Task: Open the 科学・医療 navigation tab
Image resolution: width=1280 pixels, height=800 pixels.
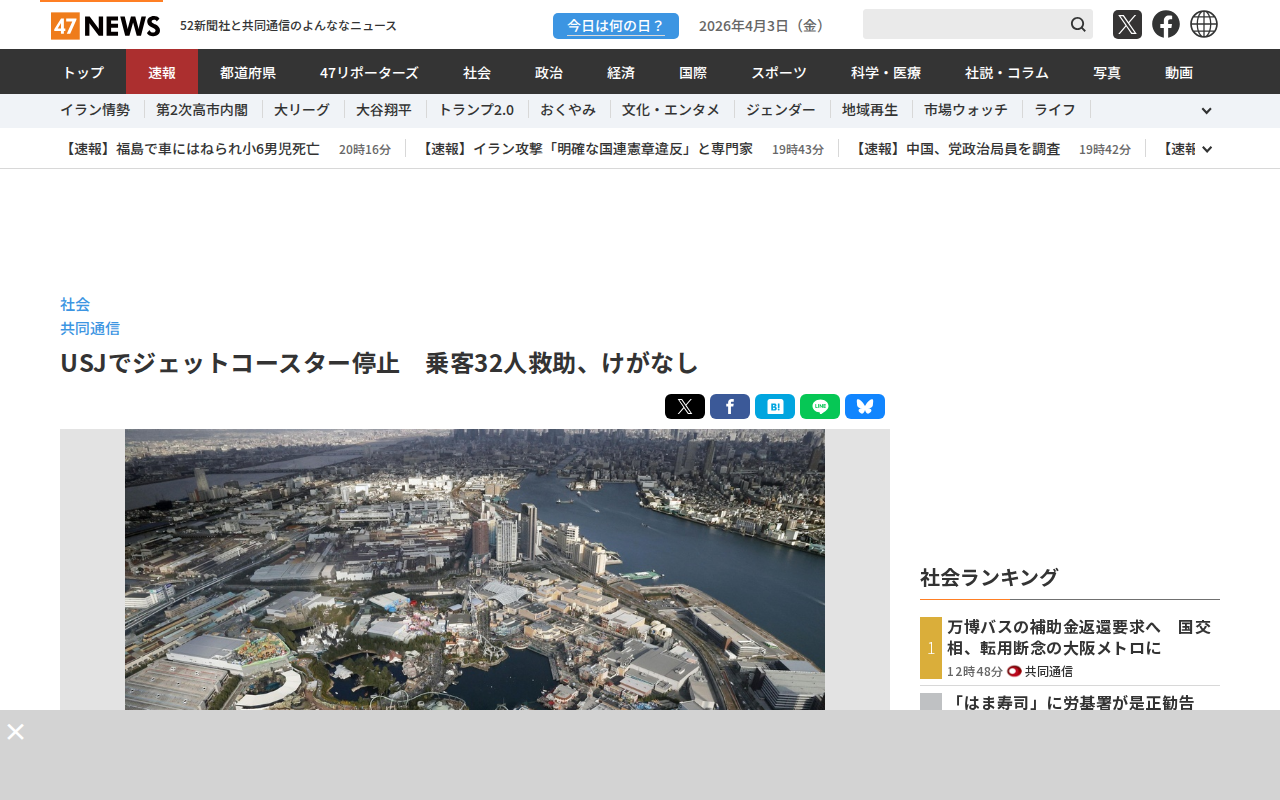Action: (886, 72)
